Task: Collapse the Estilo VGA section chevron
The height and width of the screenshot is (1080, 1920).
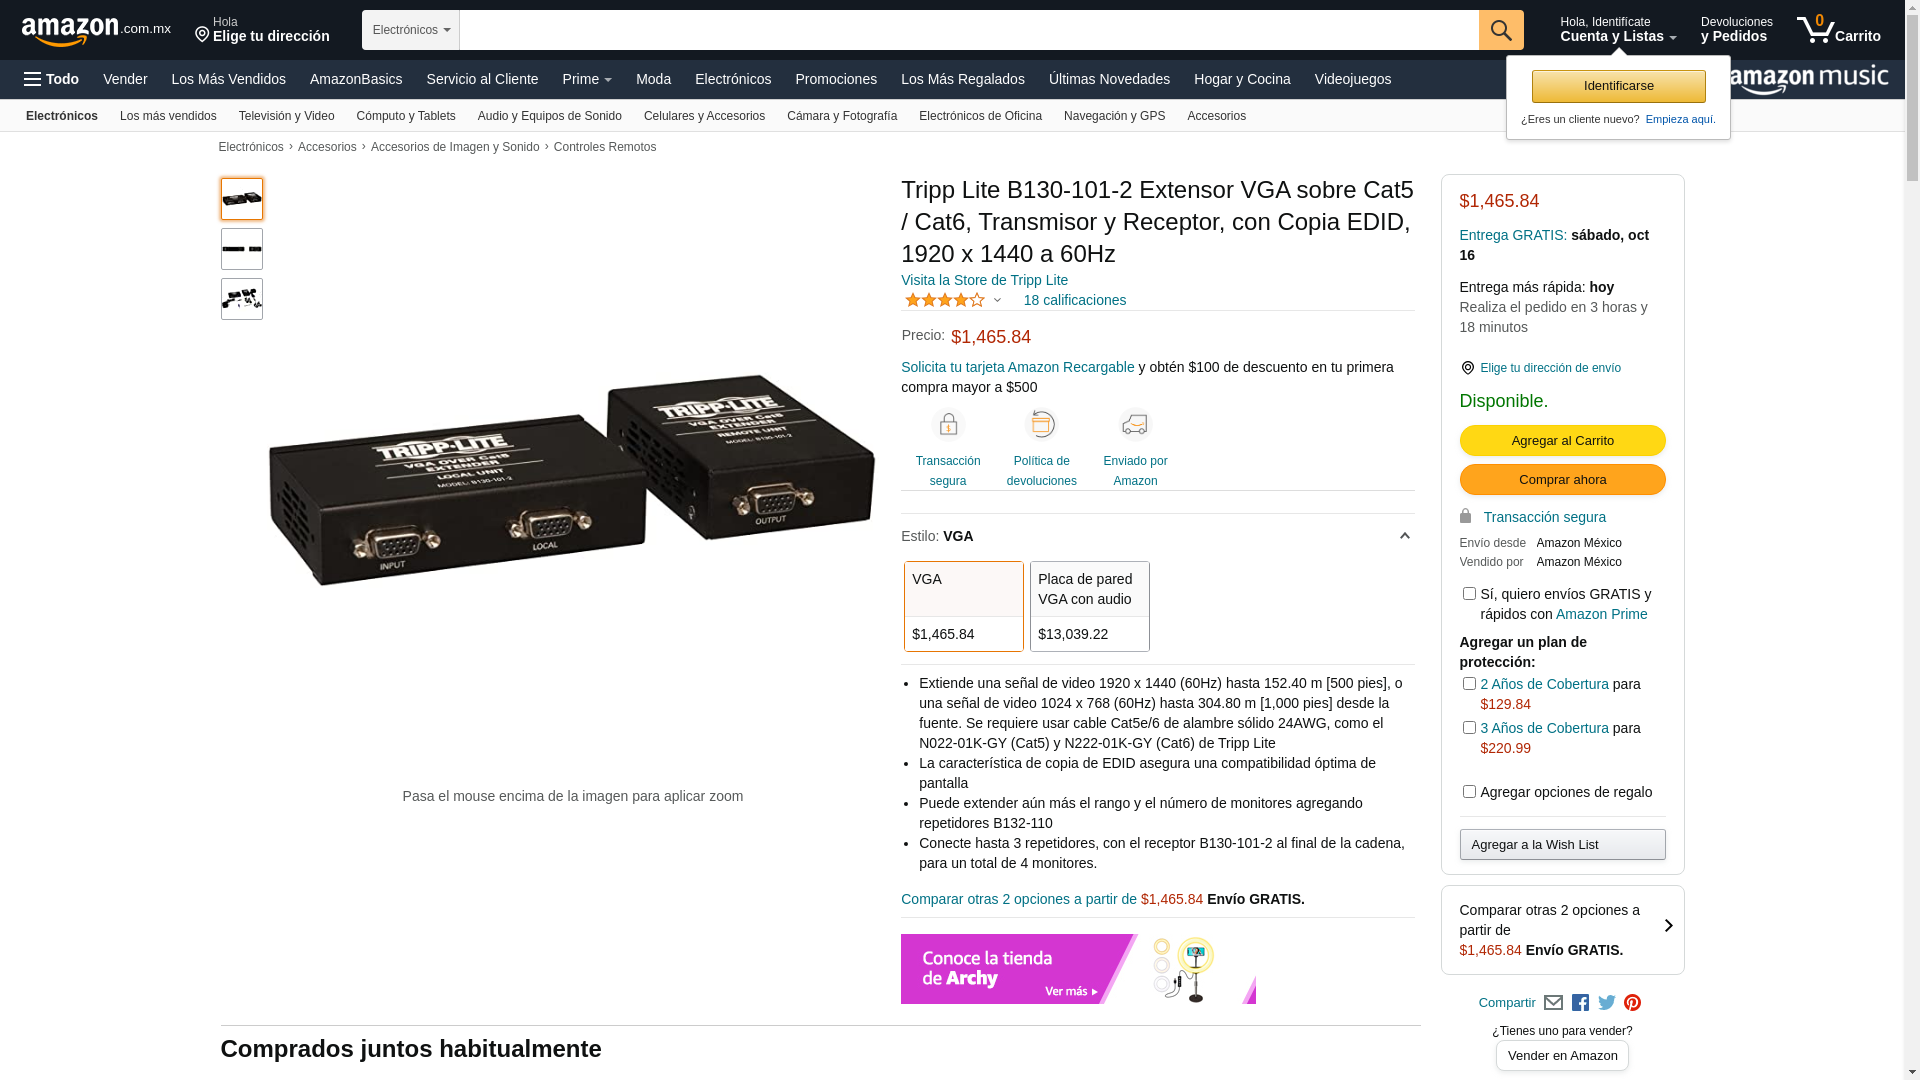Action: point(1404,537)
